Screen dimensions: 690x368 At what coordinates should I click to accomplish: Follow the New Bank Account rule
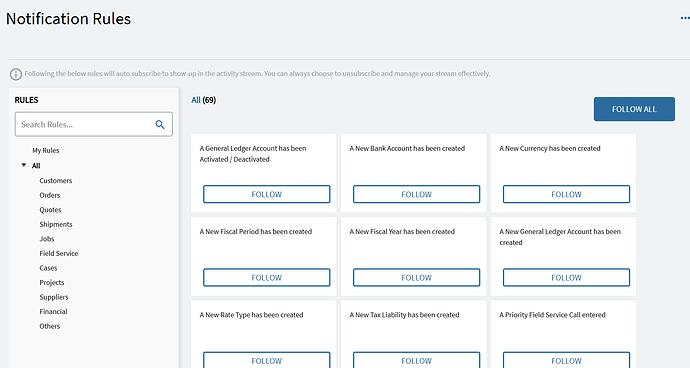tap(416, 194)
